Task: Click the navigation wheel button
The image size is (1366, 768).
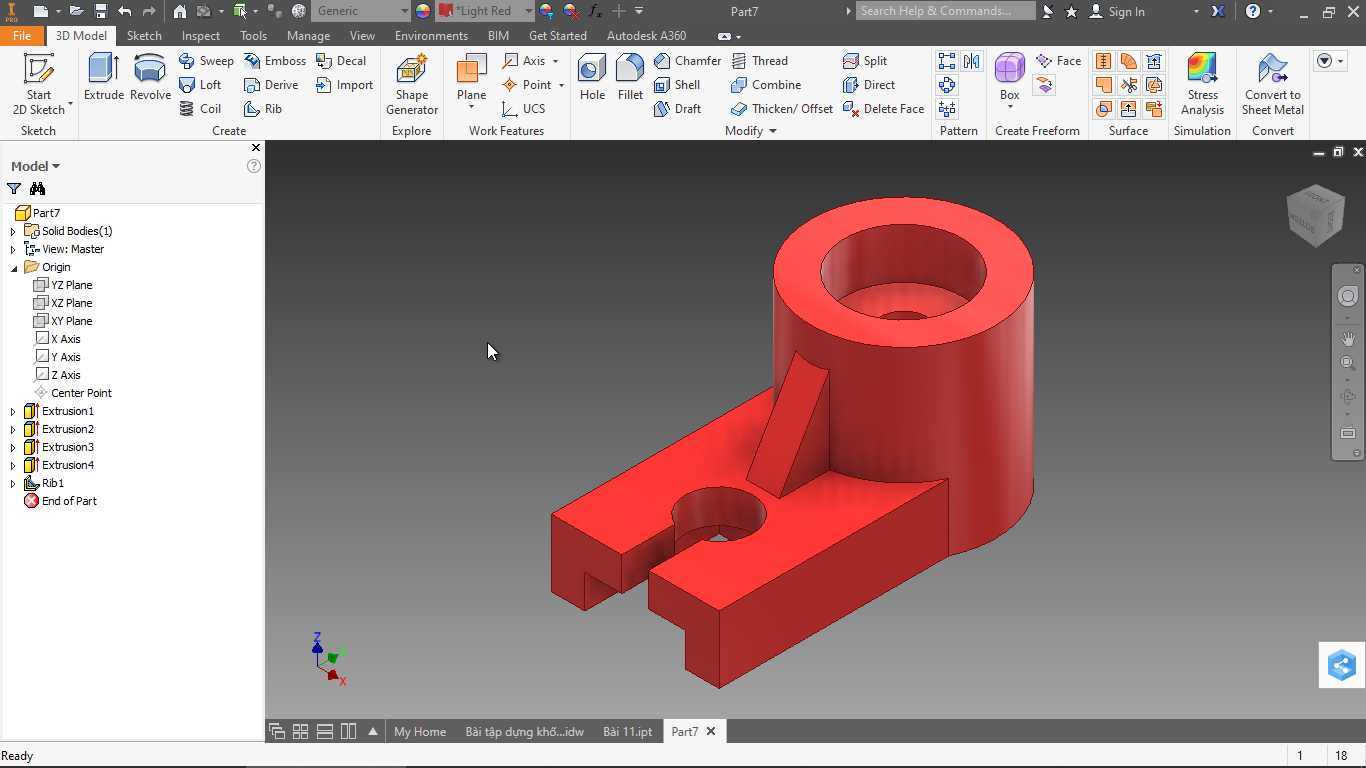Action: [1348, 296]
